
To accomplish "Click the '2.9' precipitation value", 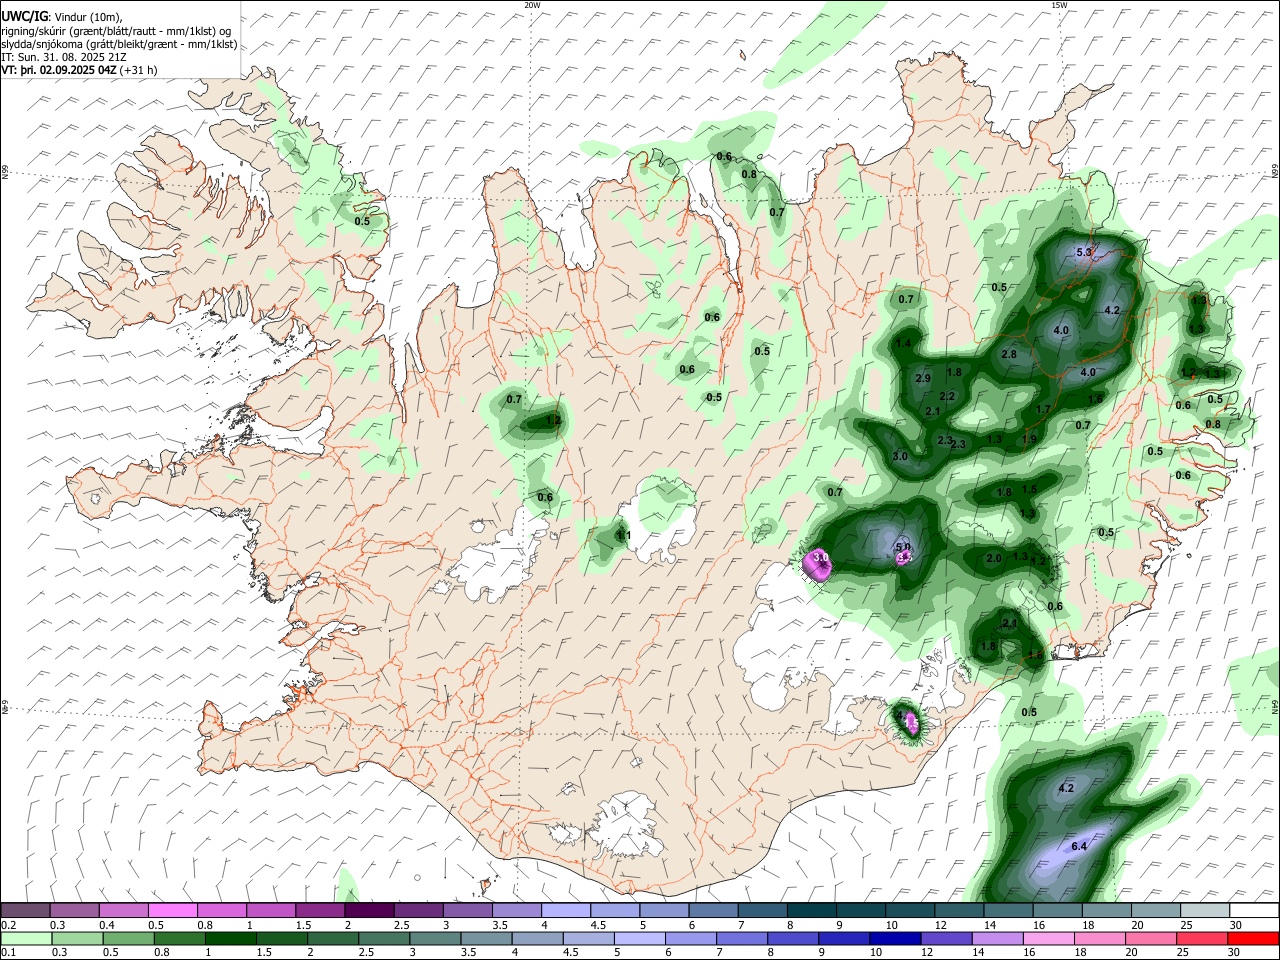I will tap(923, 378).
